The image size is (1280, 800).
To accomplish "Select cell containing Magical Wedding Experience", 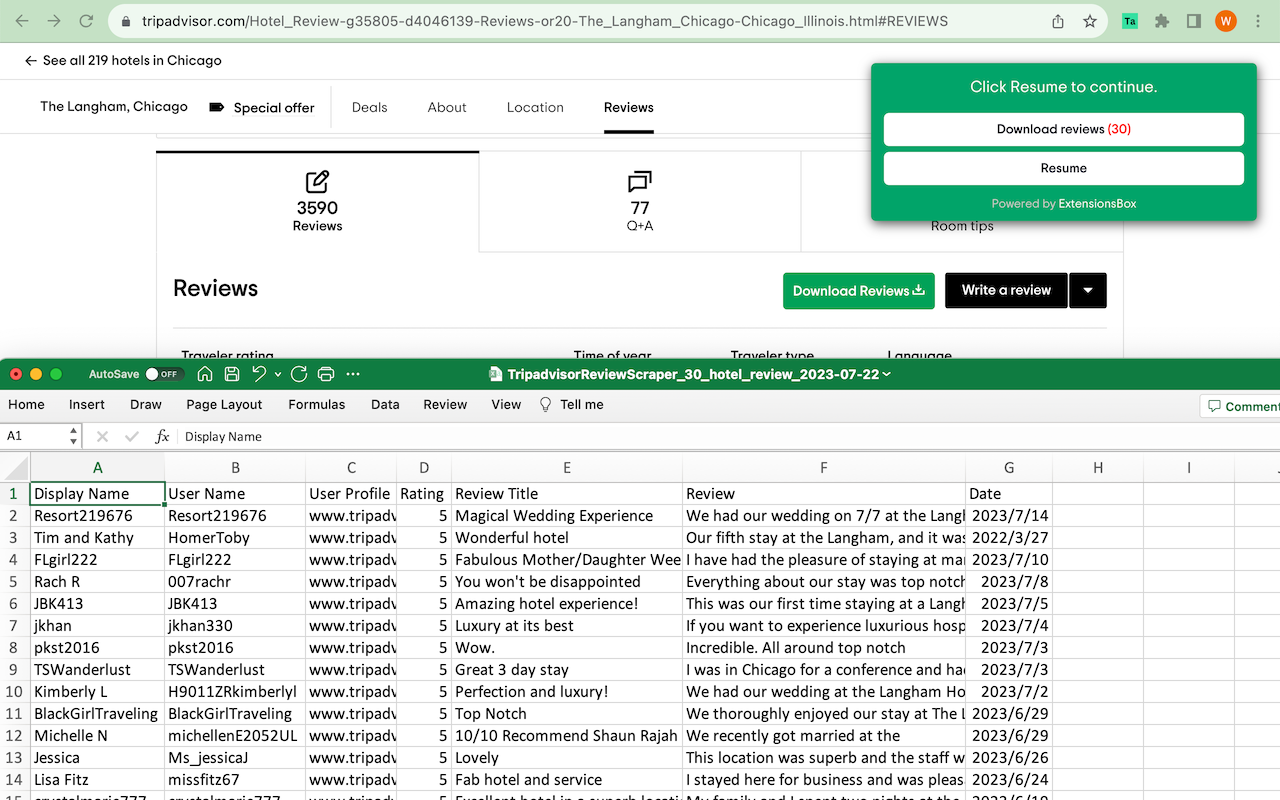I will point(566,516).
